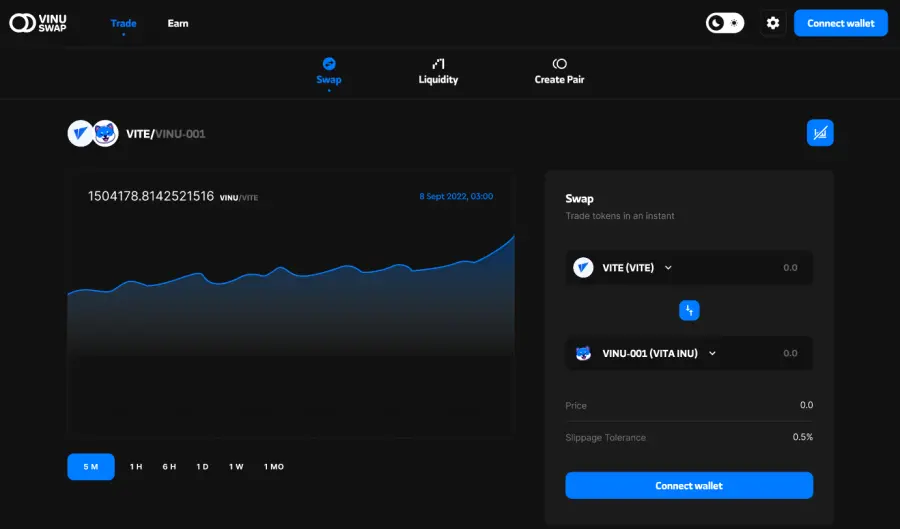Select the Create Pair tab

coord(559,72)
